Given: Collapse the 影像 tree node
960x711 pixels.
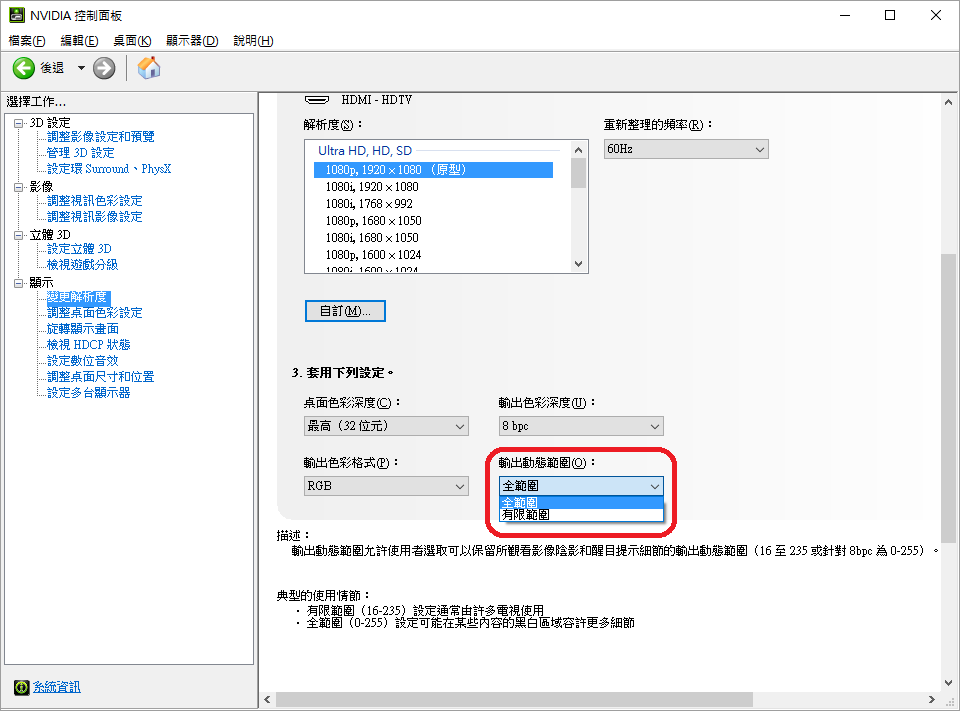Looking at the screenshot, I should pos(19,187).
